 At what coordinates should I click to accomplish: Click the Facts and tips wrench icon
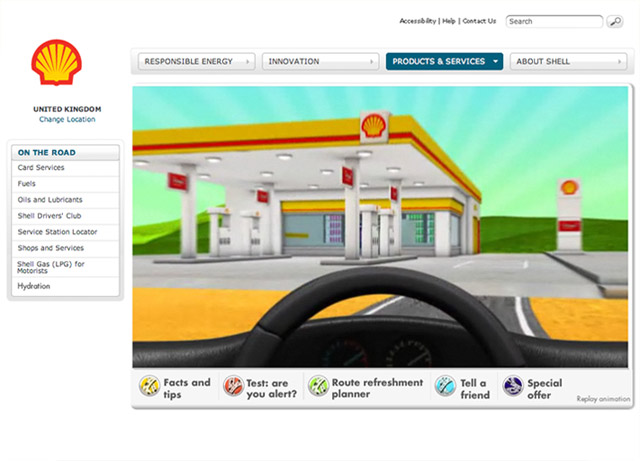click(x=149, y=387)
